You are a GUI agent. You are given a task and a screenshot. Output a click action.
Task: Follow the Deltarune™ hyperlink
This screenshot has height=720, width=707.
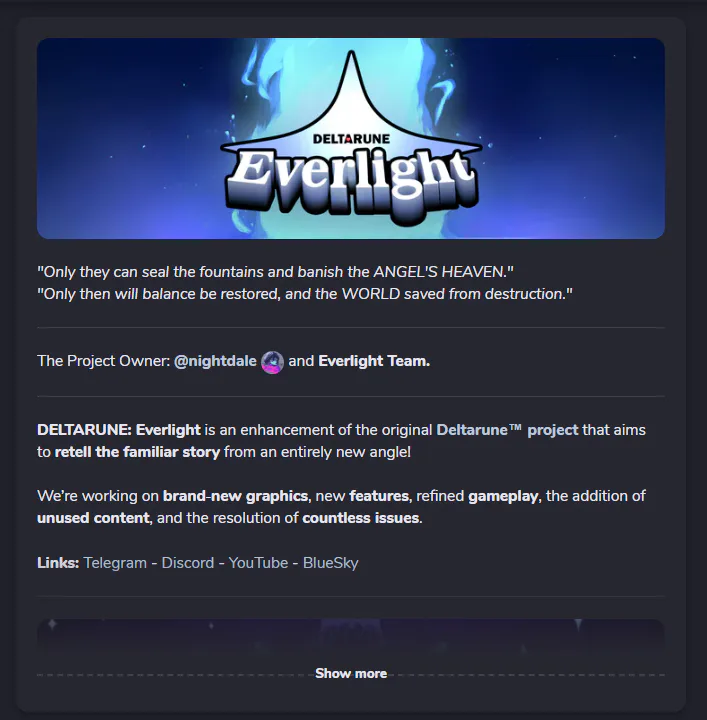point(479,430)
